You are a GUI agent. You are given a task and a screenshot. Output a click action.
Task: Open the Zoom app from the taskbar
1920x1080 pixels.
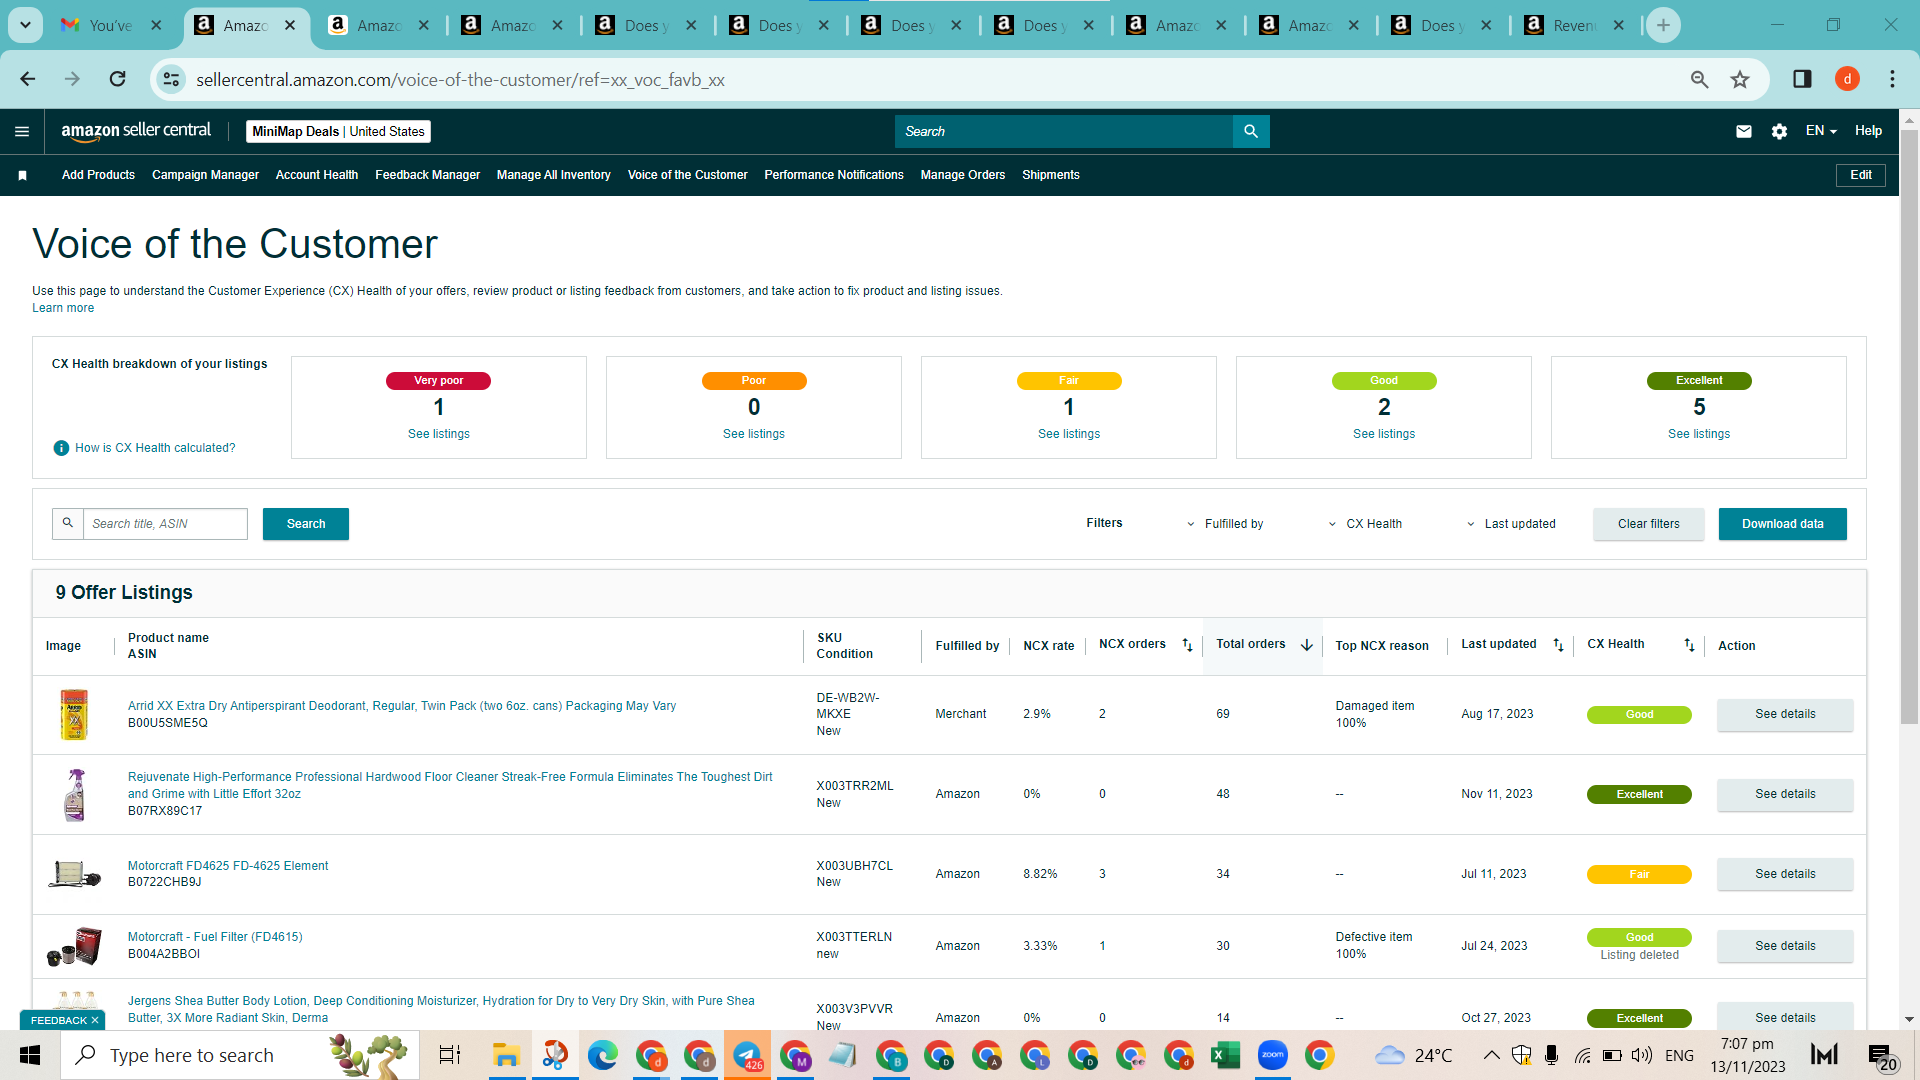pos(1273,1055)
